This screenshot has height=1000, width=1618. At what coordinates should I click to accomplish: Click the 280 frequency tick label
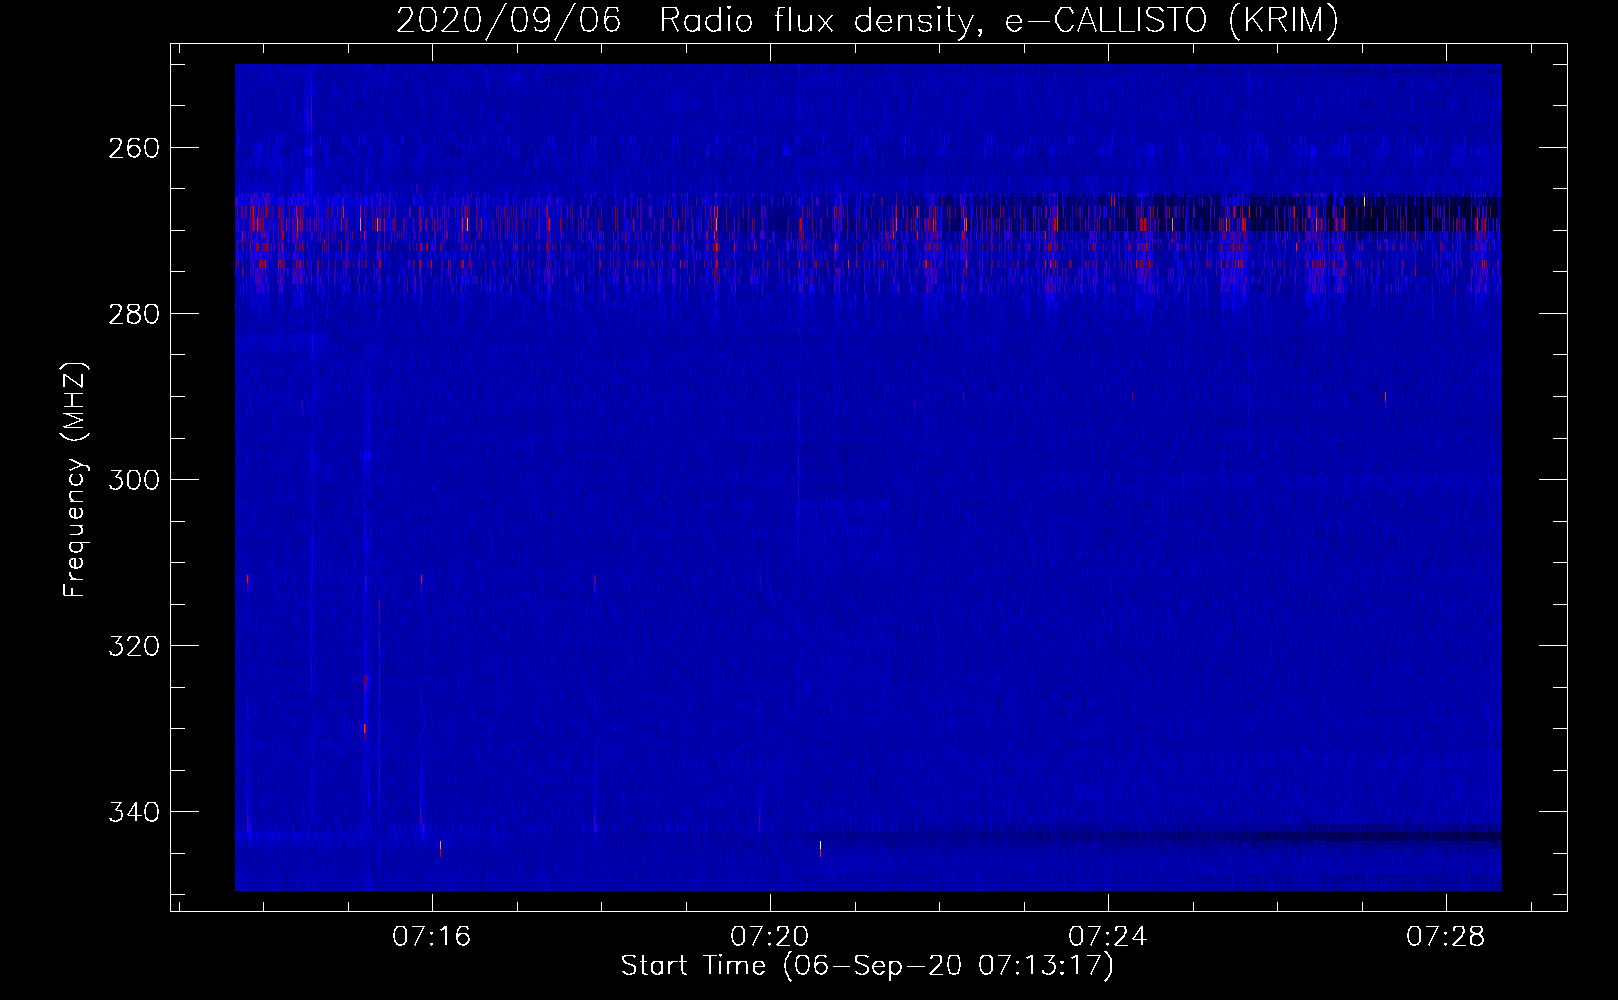click(x=134, y=314)
